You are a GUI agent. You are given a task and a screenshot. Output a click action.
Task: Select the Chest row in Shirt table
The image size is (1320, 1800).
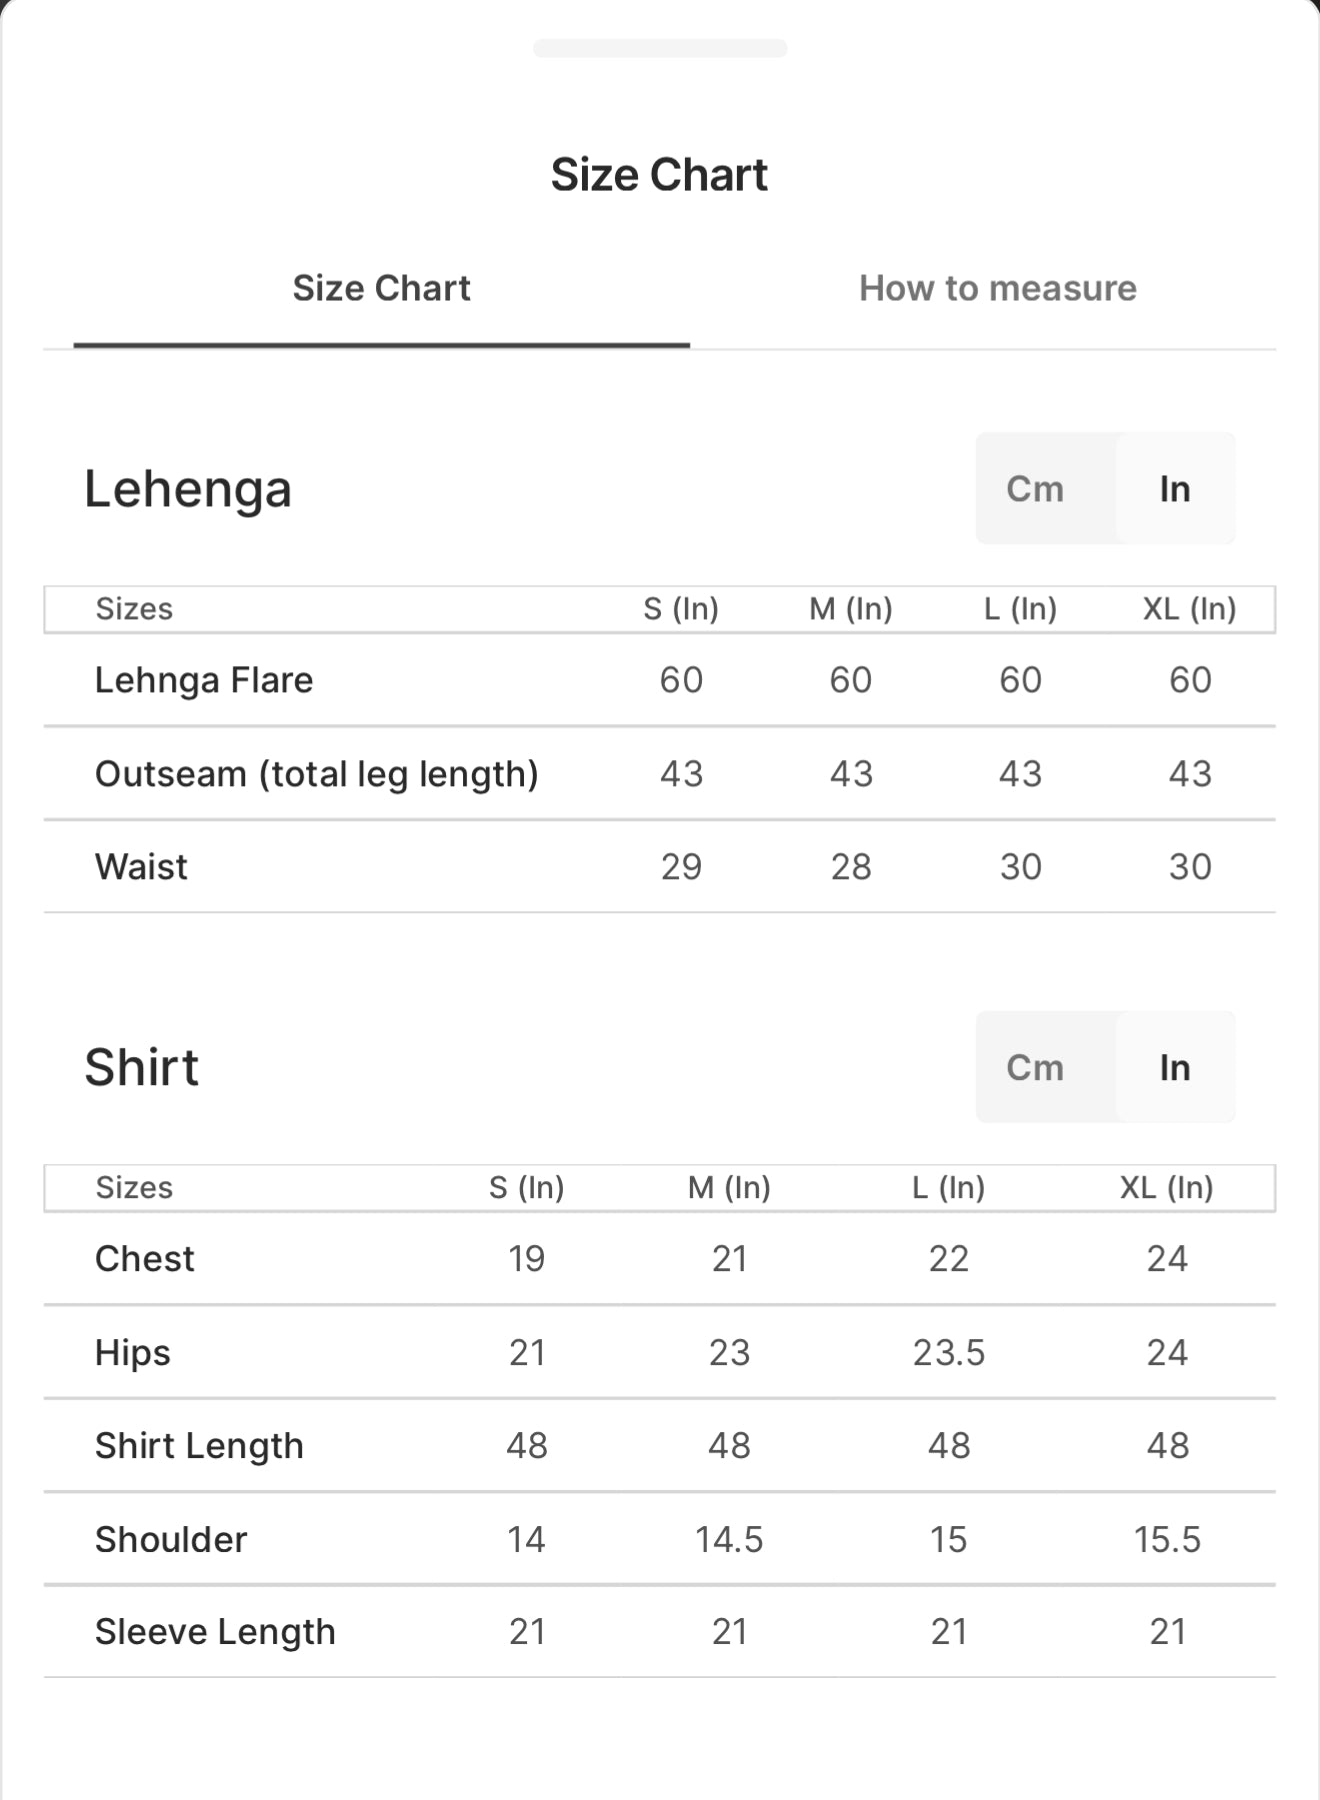click(x=660, y=1258)
